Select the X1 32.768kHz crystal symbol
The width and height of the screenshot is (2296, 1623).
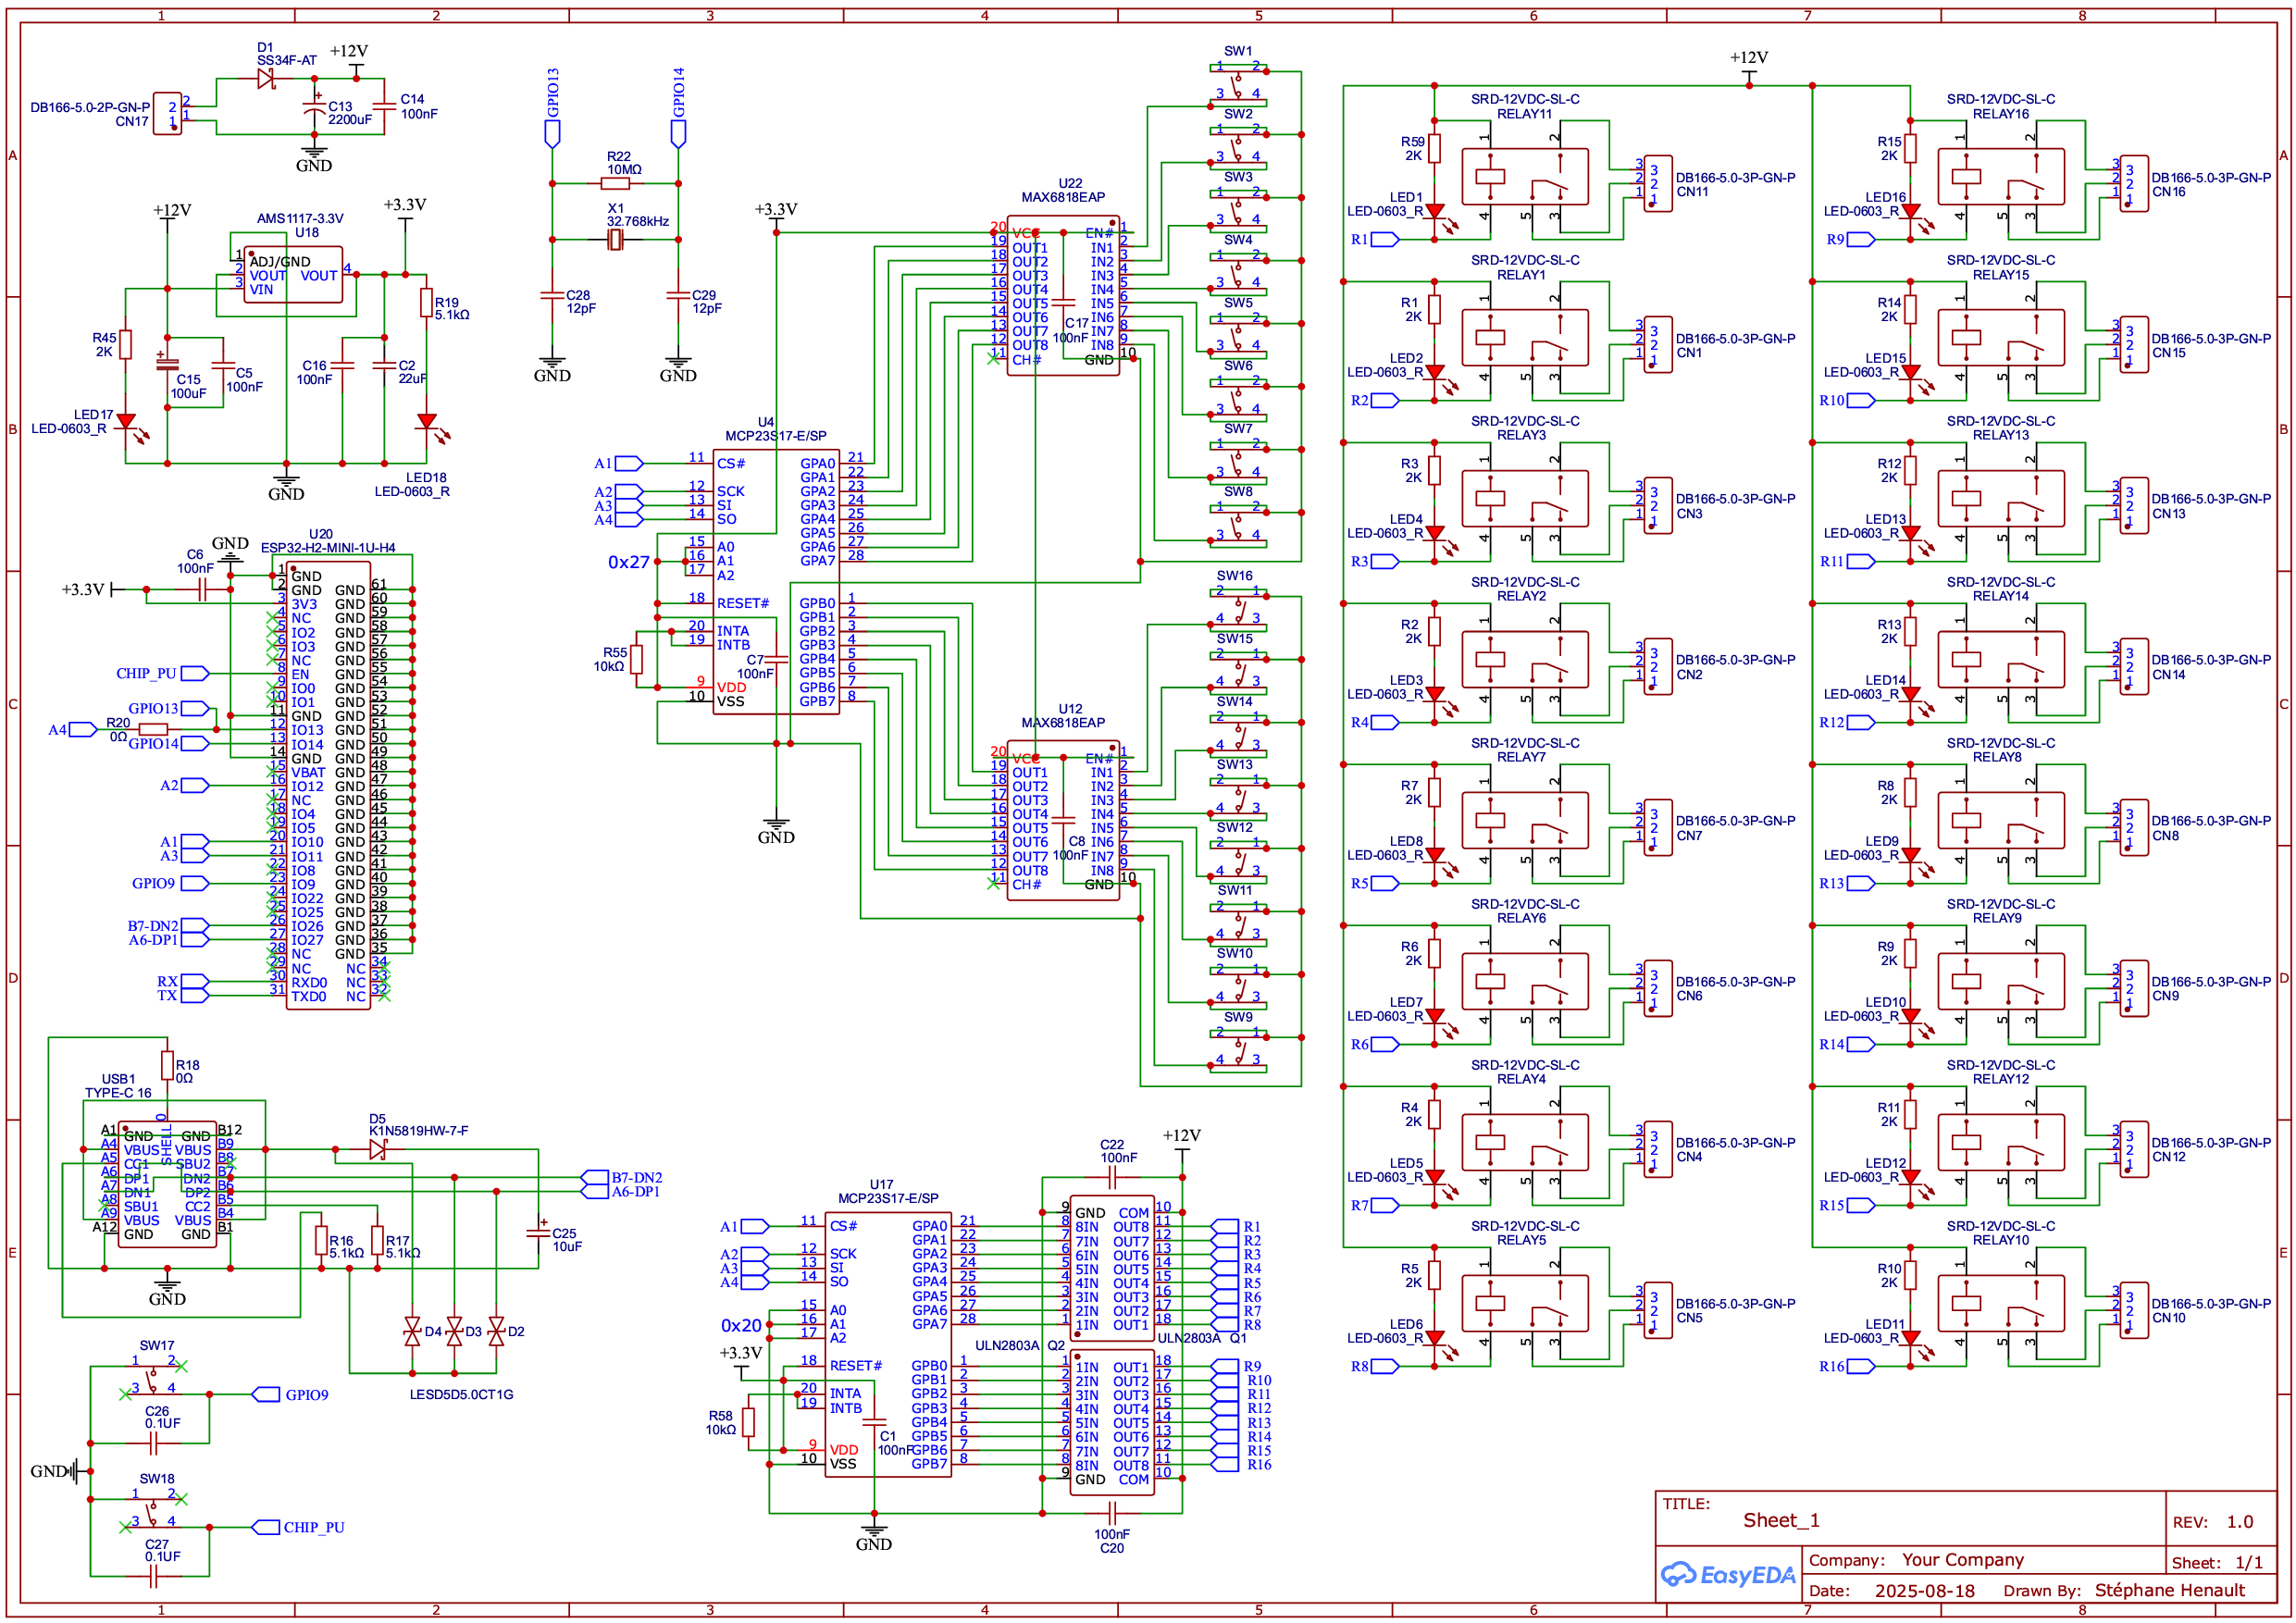pyautogui.click(x=615, y=240)
